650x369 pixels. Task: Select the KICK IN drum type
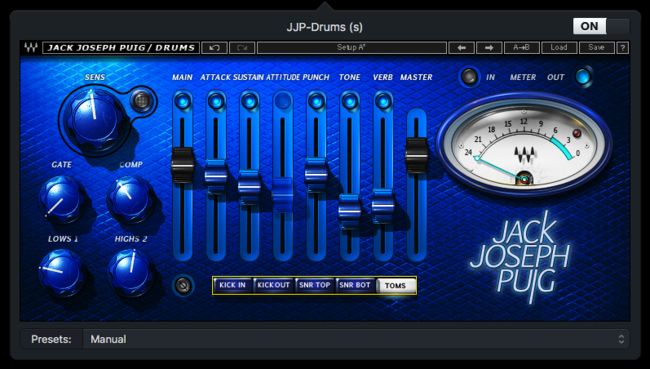coord(232,285)
